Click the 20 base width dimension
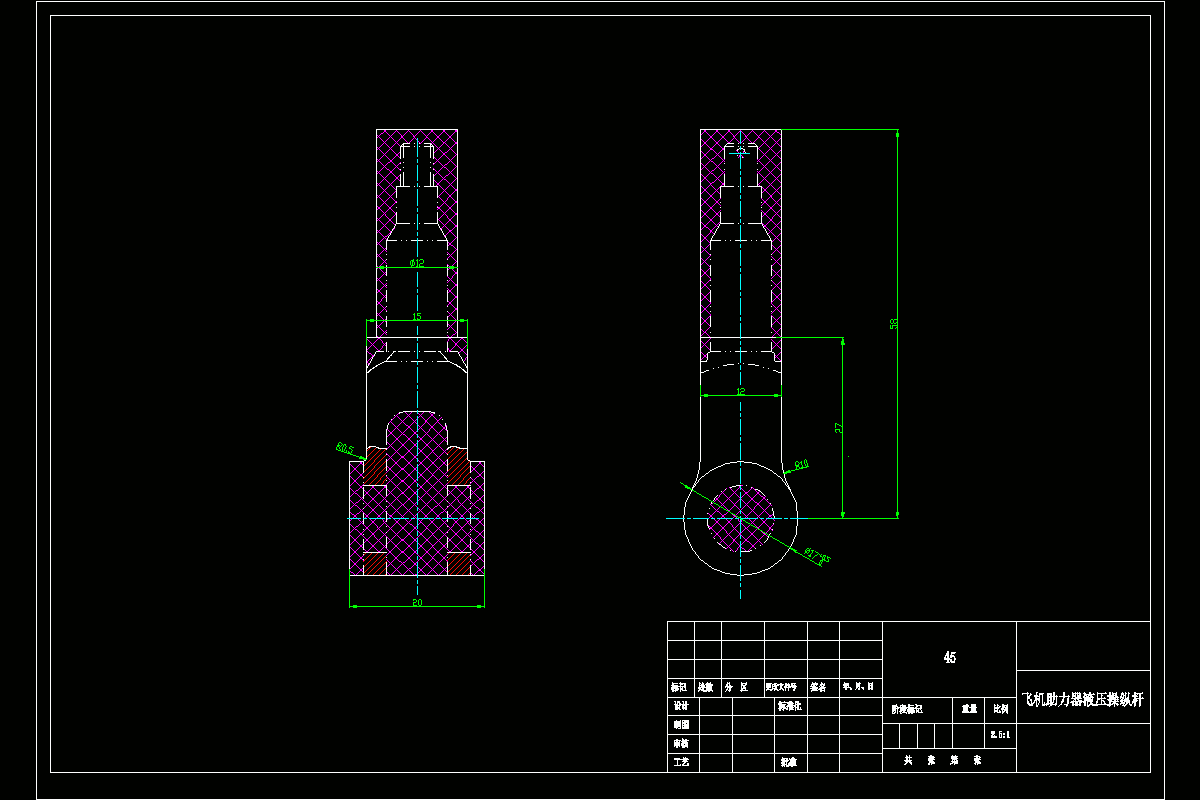Screen dimensions: 1200x800 (x=417, y=602)
